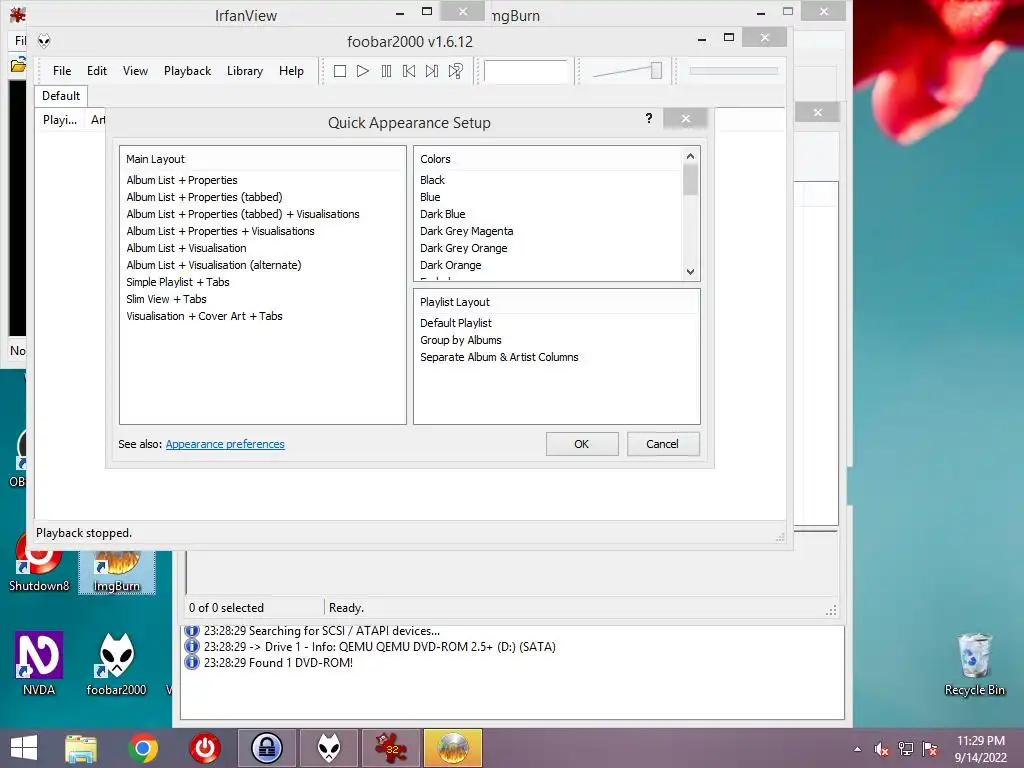Open the Help menu
Image resolution: width=1024 pixels, height=768 pixels.
(x=291, y=71)
